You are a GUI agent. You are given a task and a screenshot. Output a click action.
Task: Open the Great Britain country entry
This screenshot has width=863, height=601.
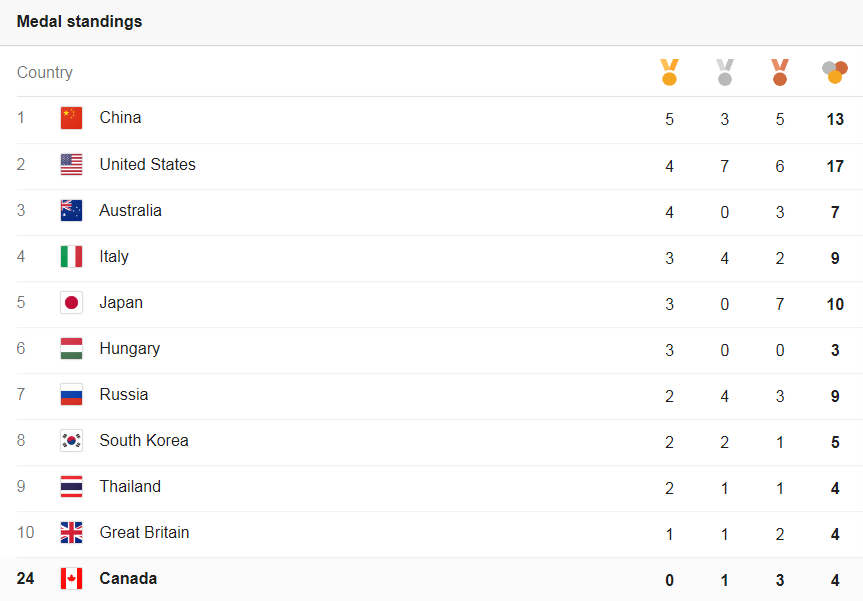click(x=144, y=533)
